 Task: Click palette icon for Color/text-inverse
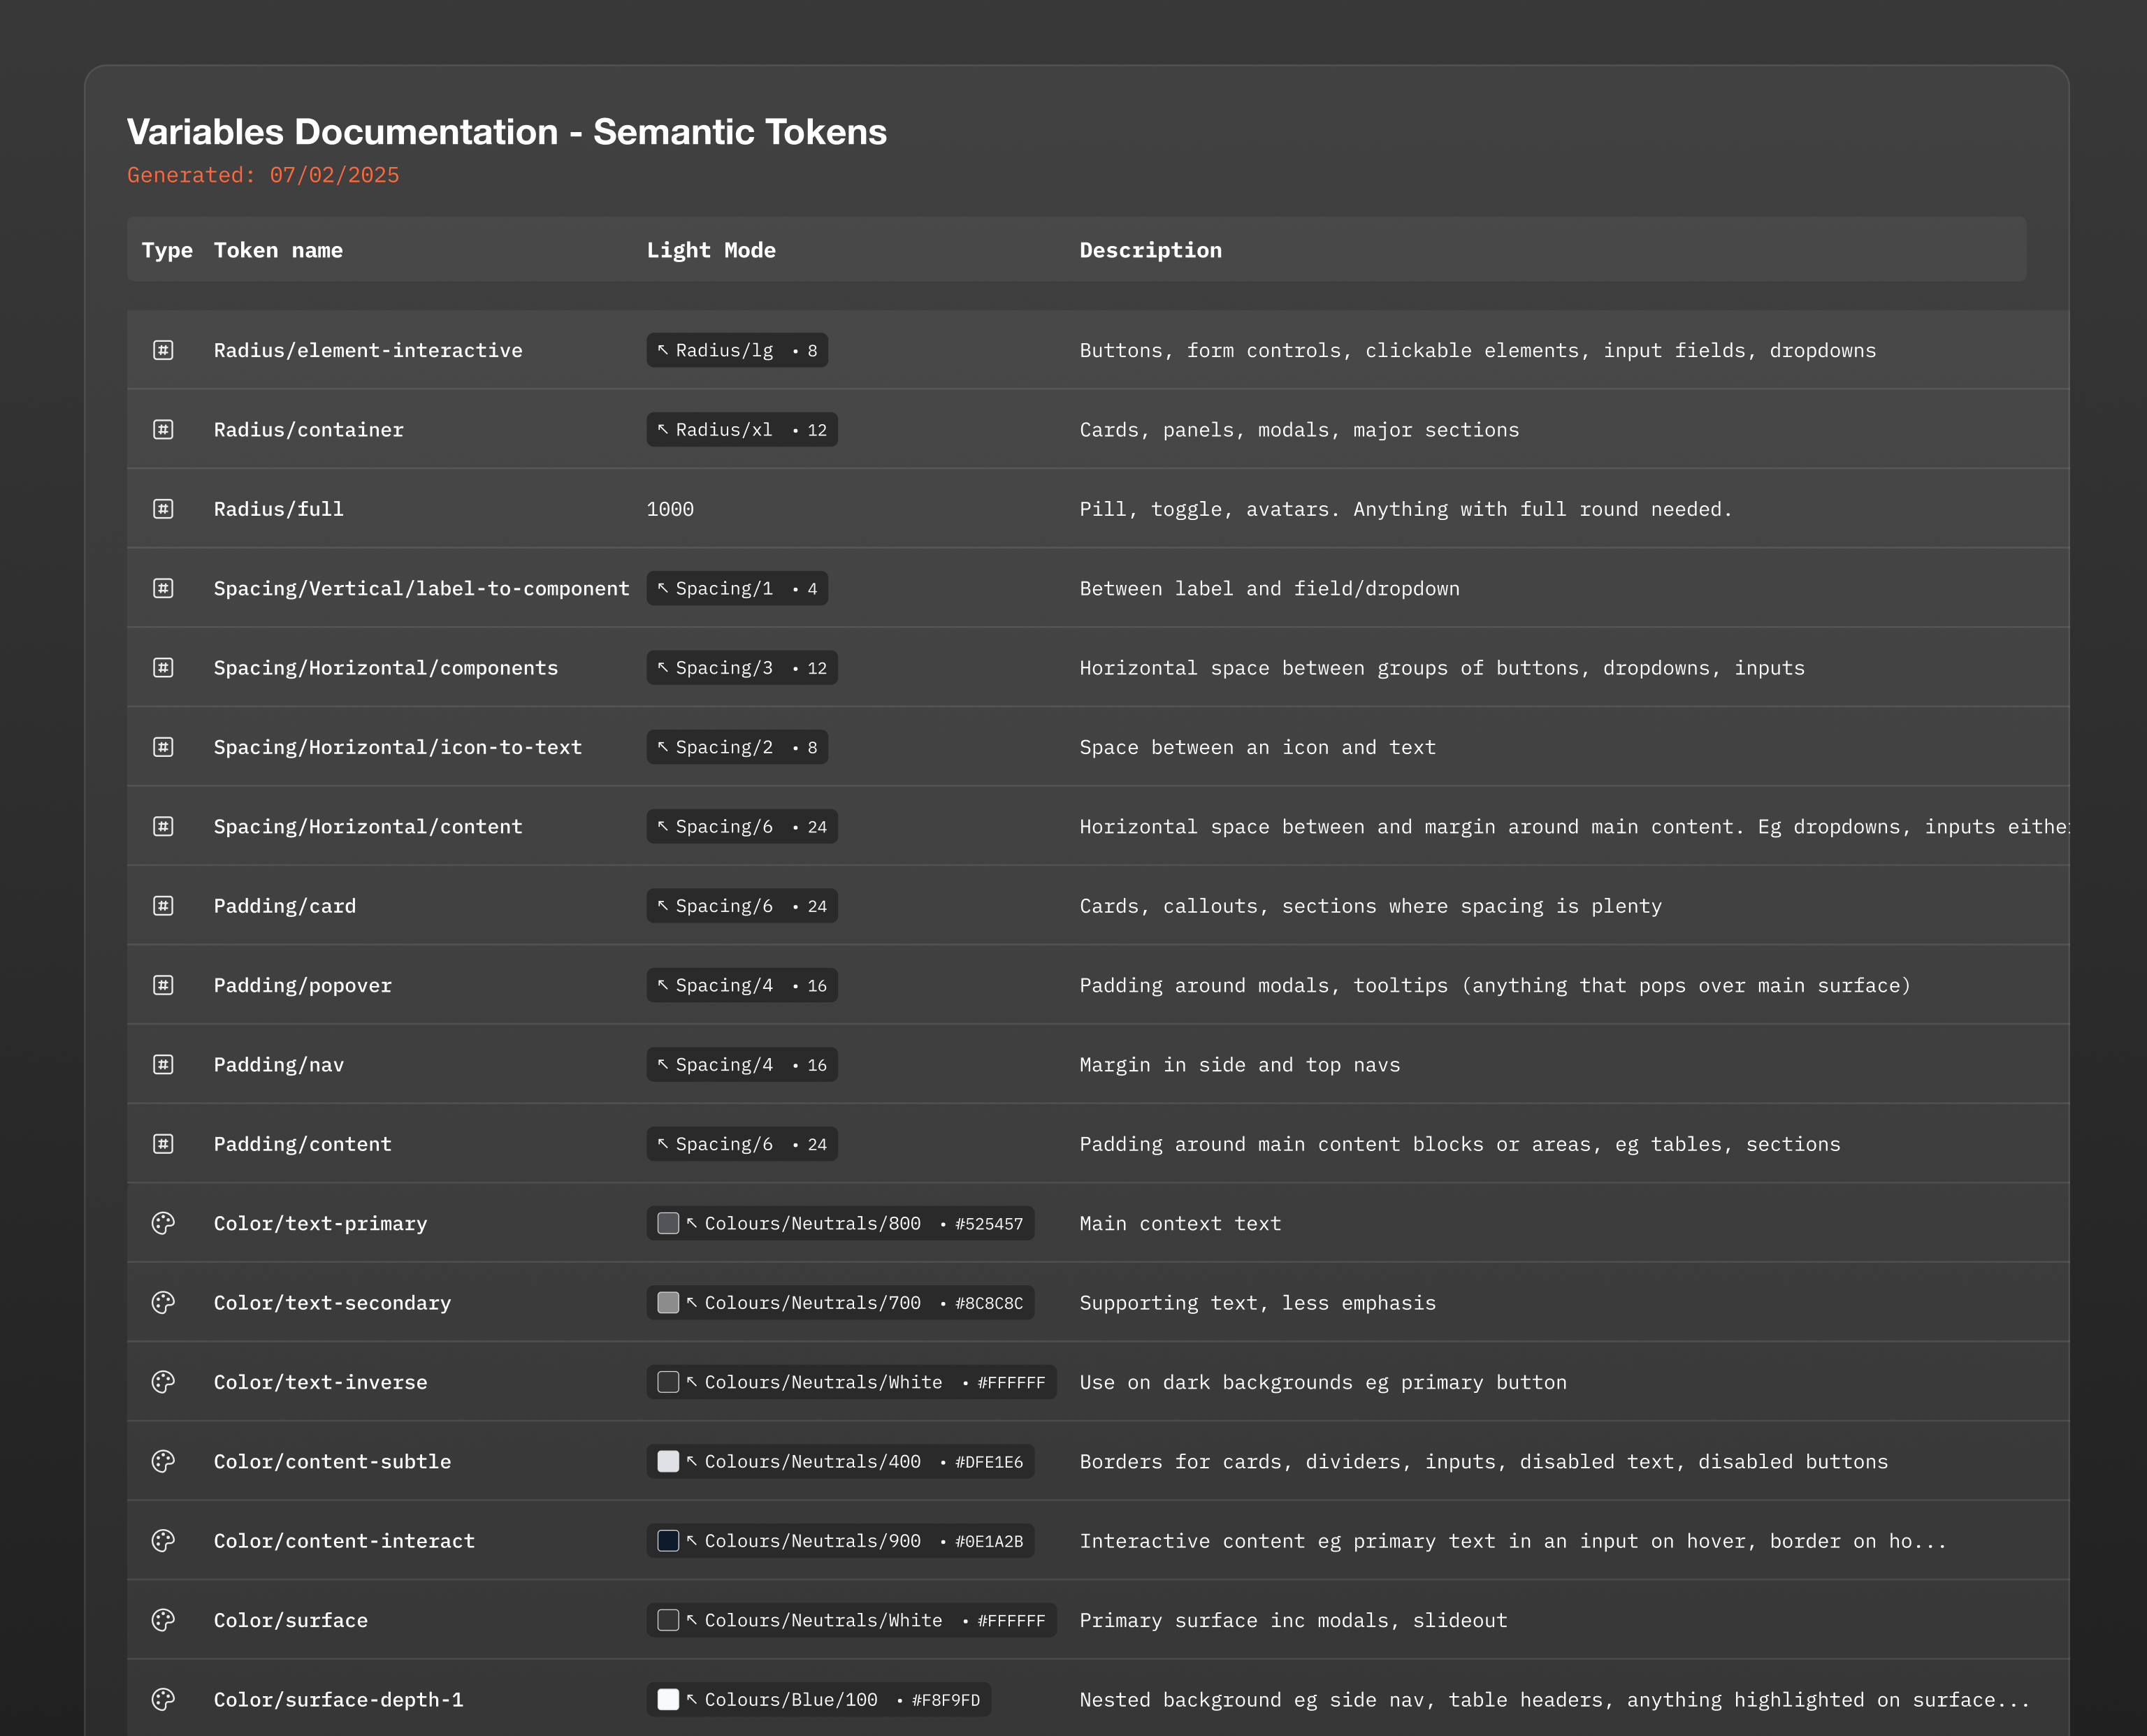coord(163,1382)
